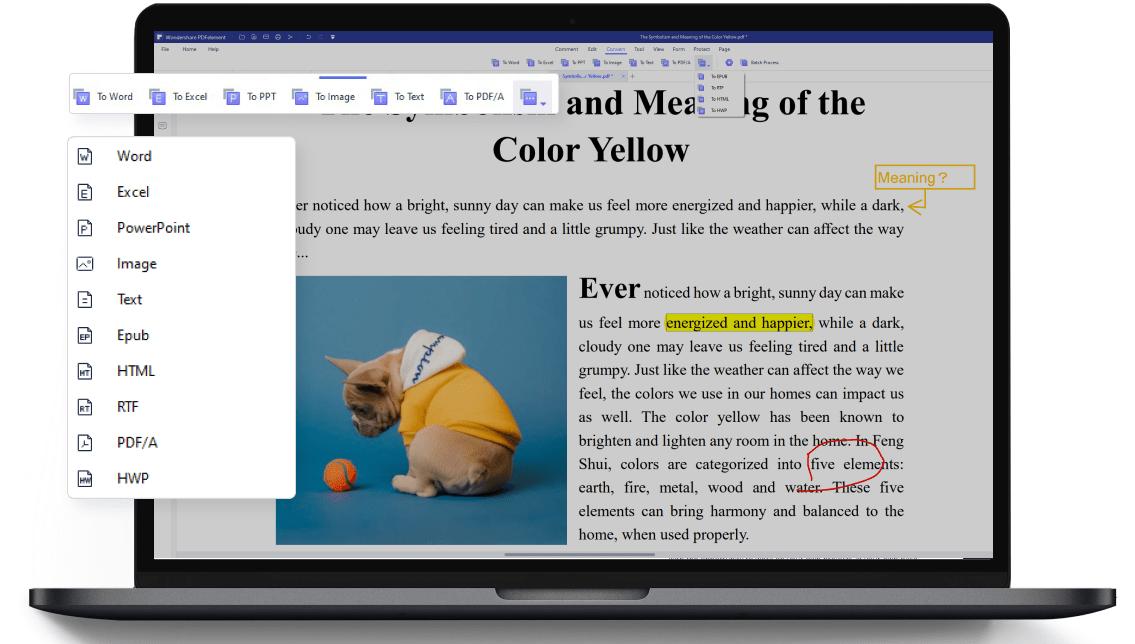Click the To EPUB option in small dropdown
The height and width of the screenshot is (644, 1135).
point(719,76)
